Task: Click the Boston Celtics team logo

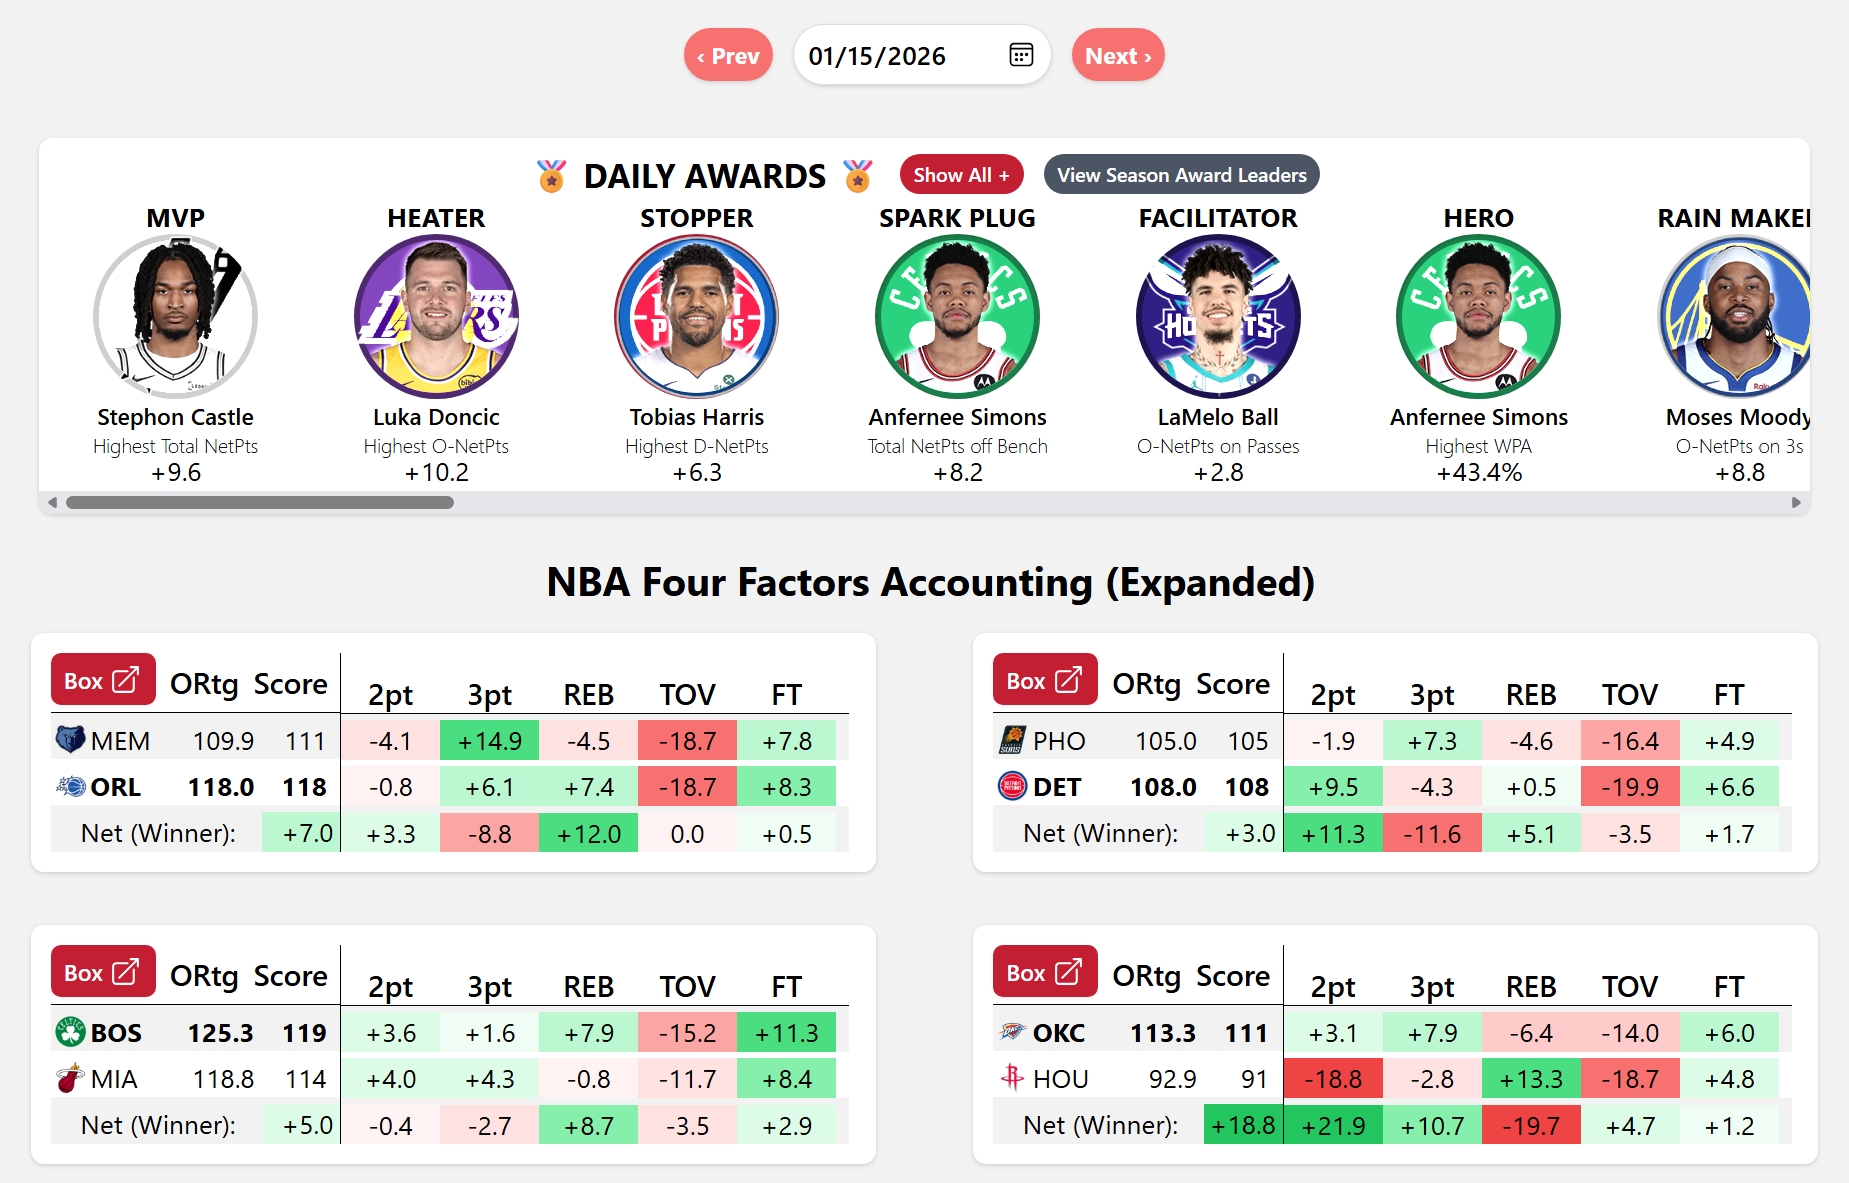Action: pyautogui.click(x=70, y=1032)
